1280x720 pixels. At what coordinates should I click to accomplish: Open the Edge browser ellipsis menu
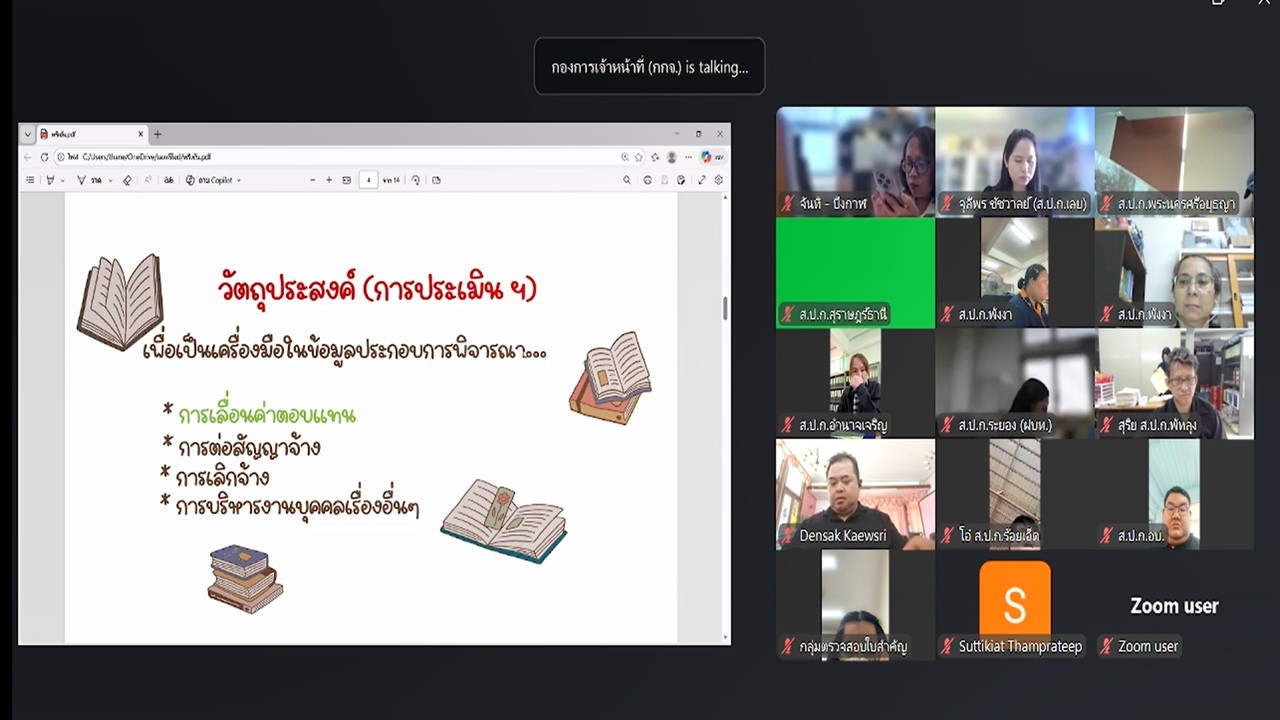(687, 157)
